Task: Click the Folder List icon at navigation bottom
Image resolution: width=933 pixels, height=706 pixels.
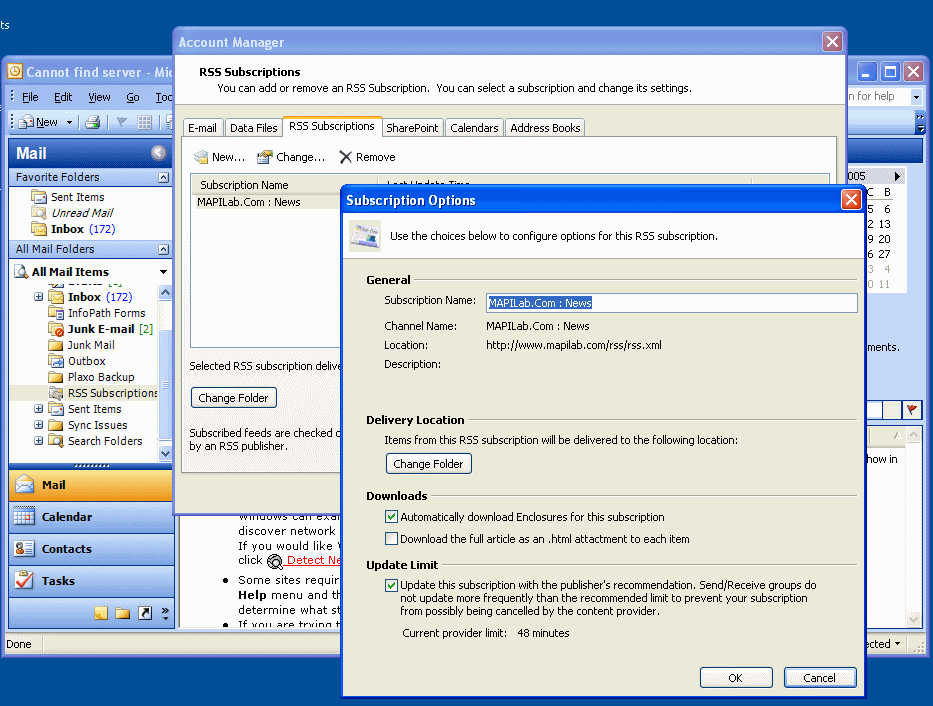Action: (123, 613)
